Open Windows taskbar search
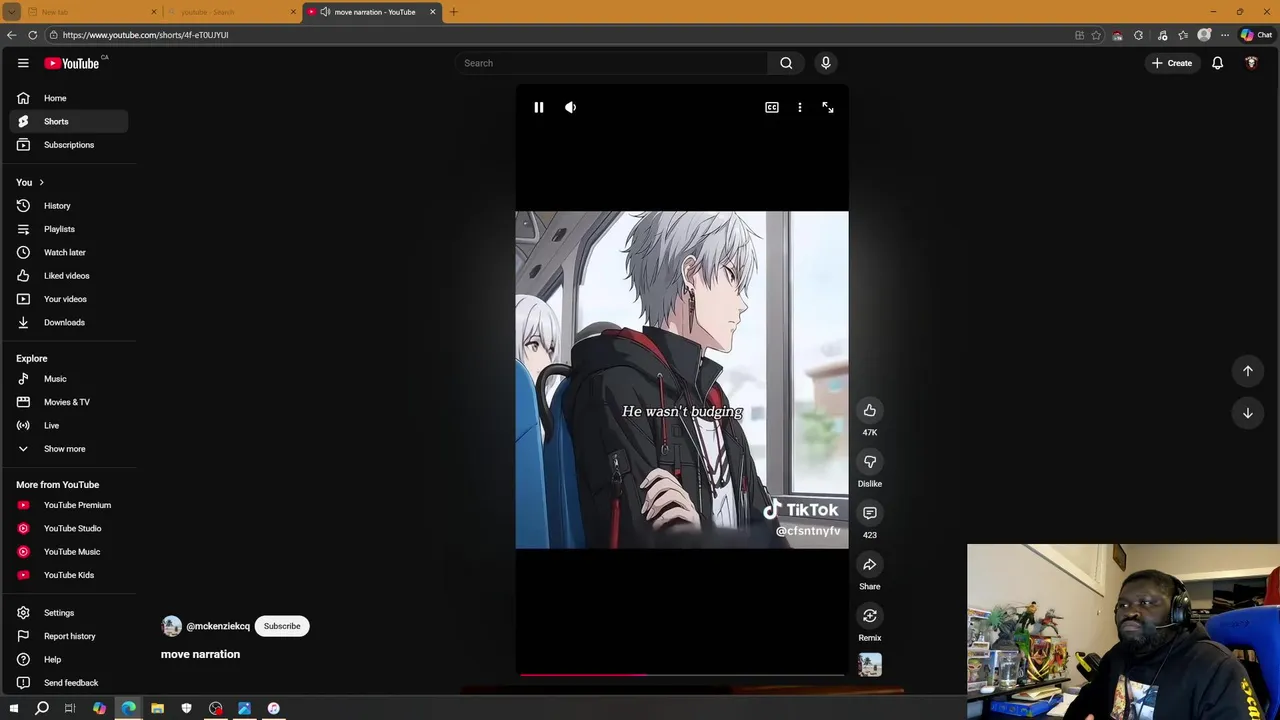1280x720 pixels. pos(42,708)
